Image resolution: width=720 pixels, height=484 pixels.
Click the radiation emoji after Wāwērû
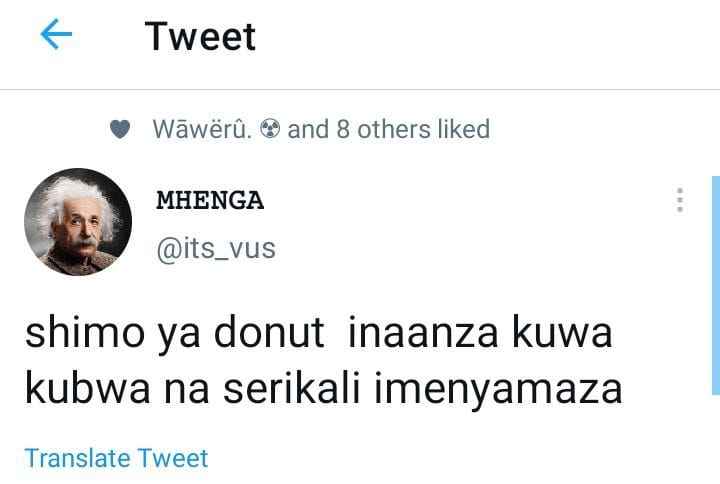coord(269,130)
